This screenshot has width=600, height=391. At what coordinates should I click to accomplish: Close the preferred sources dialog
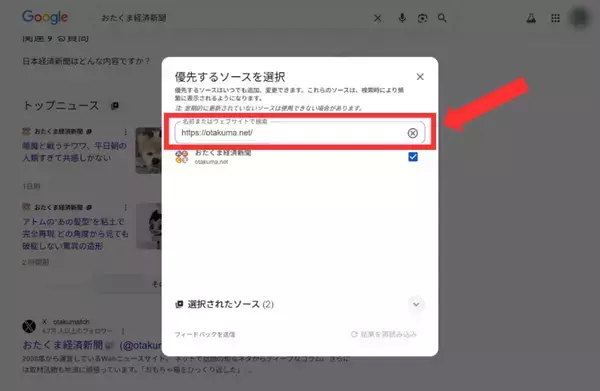420,77
